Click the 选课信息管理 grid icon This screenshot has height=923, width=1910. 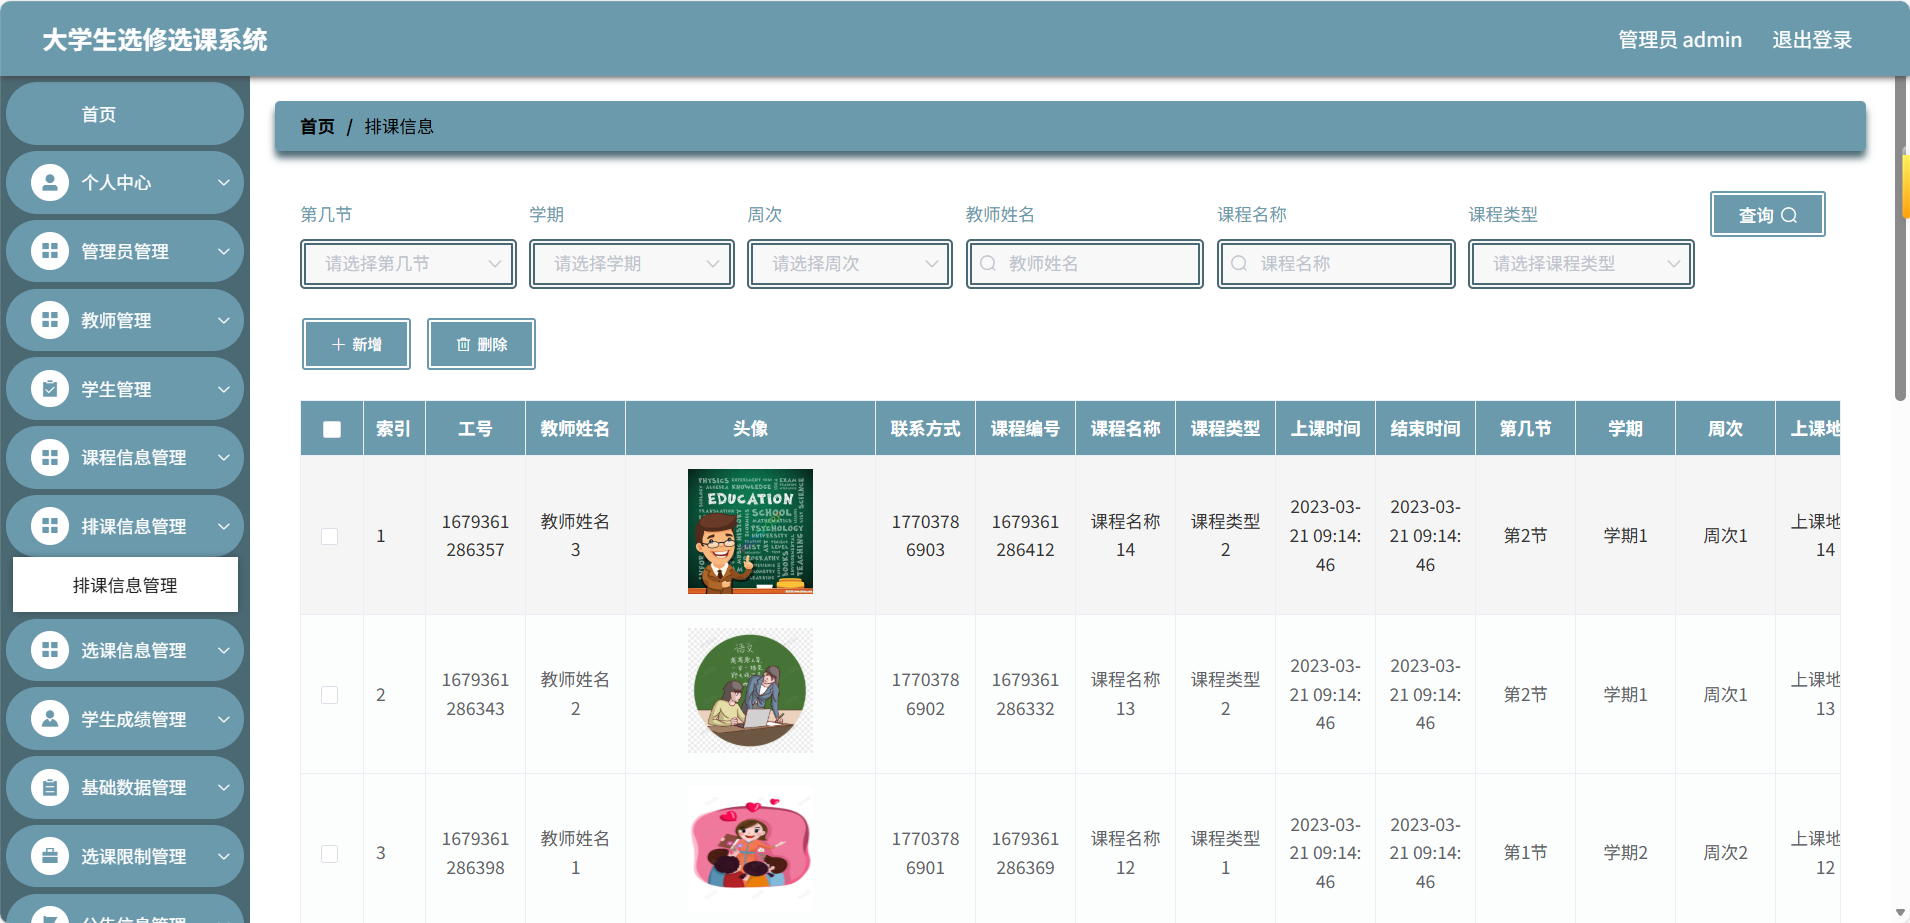[49, 650]
